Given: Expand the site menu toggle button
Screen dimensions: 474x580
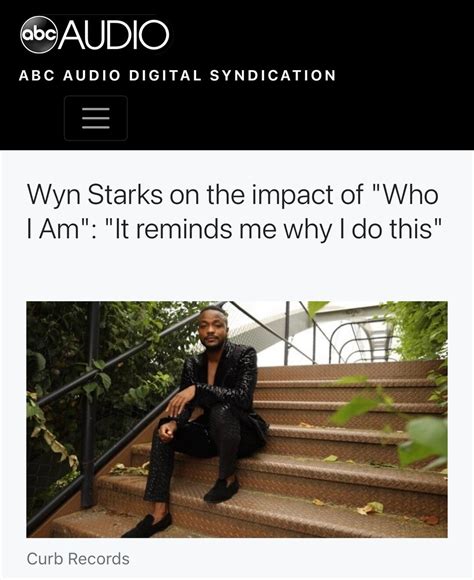Looking at the screenshot, I should coord(96,118).
